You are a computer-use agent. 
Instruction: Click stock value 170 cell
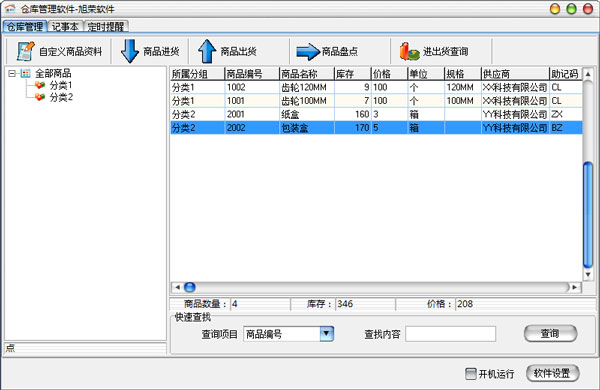tap(353, 127)
